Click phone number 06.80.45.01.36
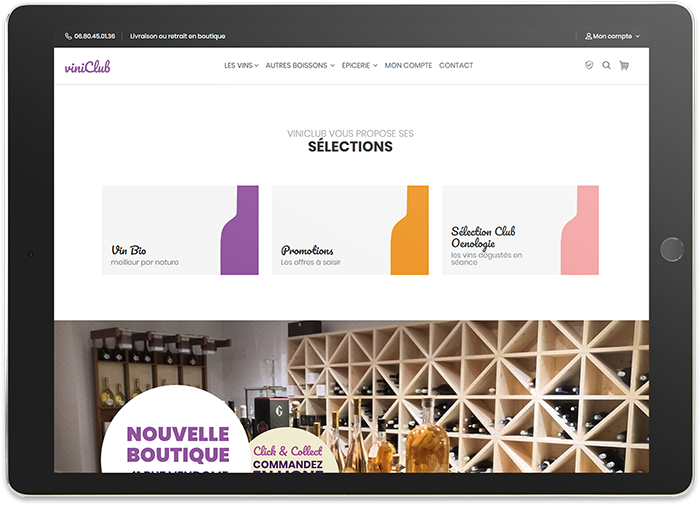Image resolution: width=700 pixels, height=505 pixels. pyautogui.click(x=94, y=36)
